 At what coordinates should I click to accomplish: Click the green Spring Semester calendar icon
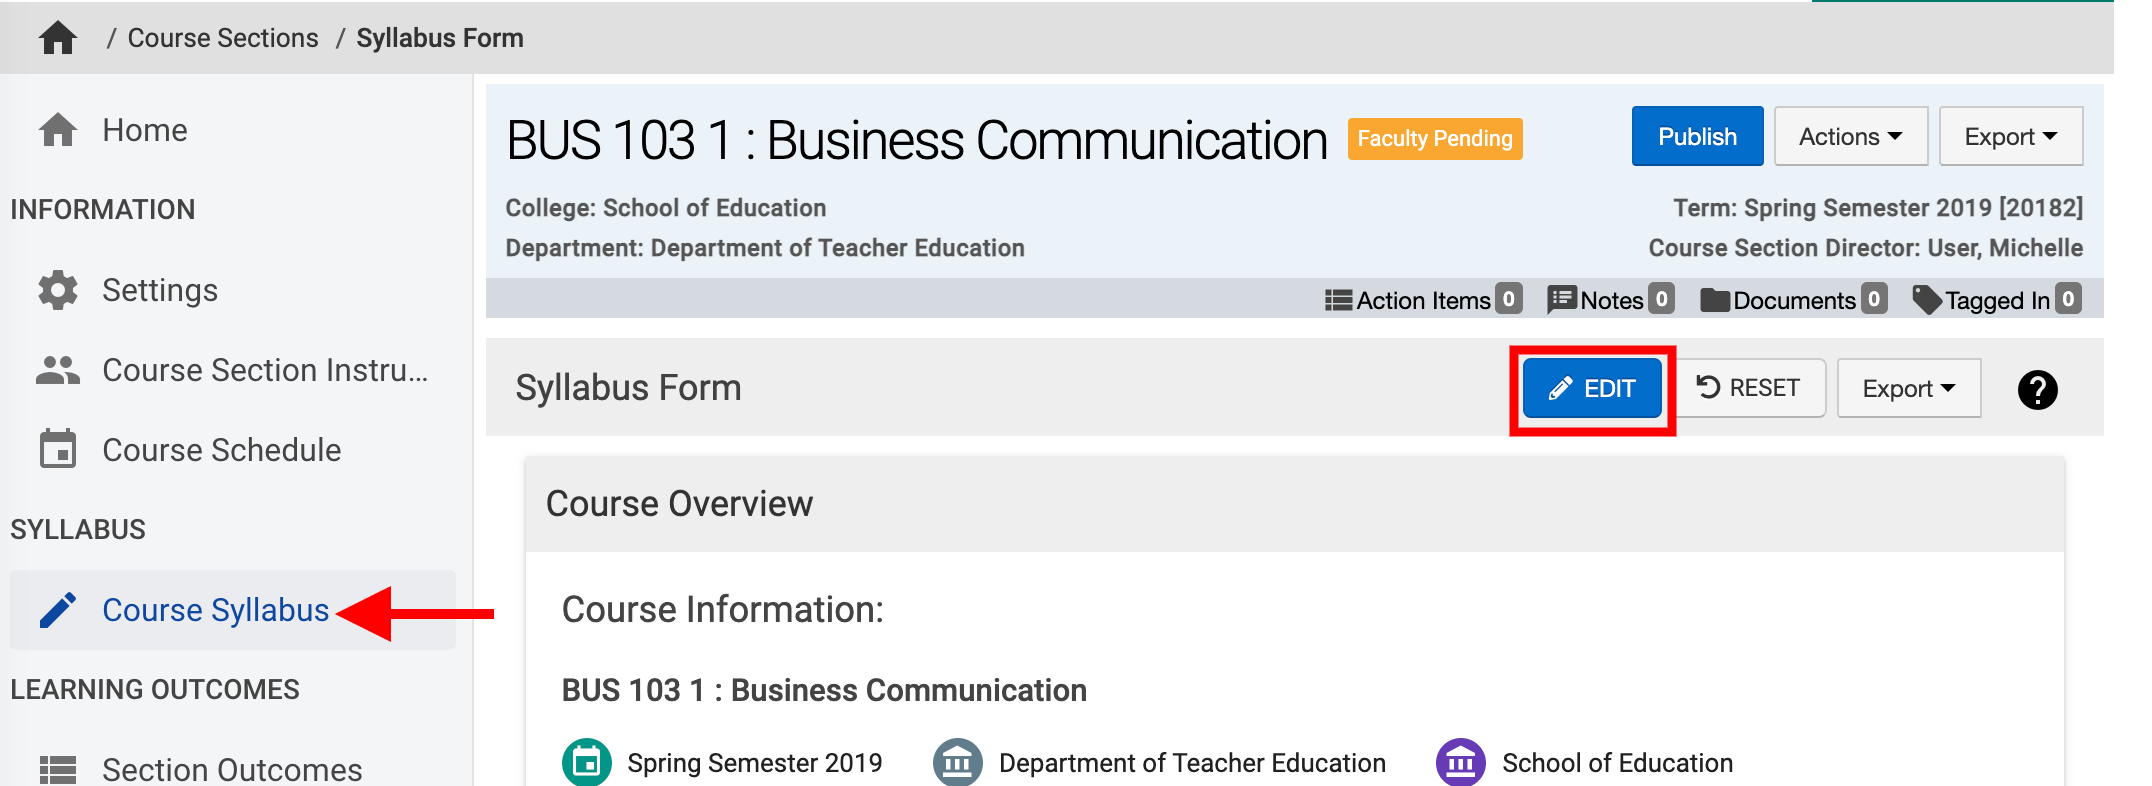click(587, 763)
